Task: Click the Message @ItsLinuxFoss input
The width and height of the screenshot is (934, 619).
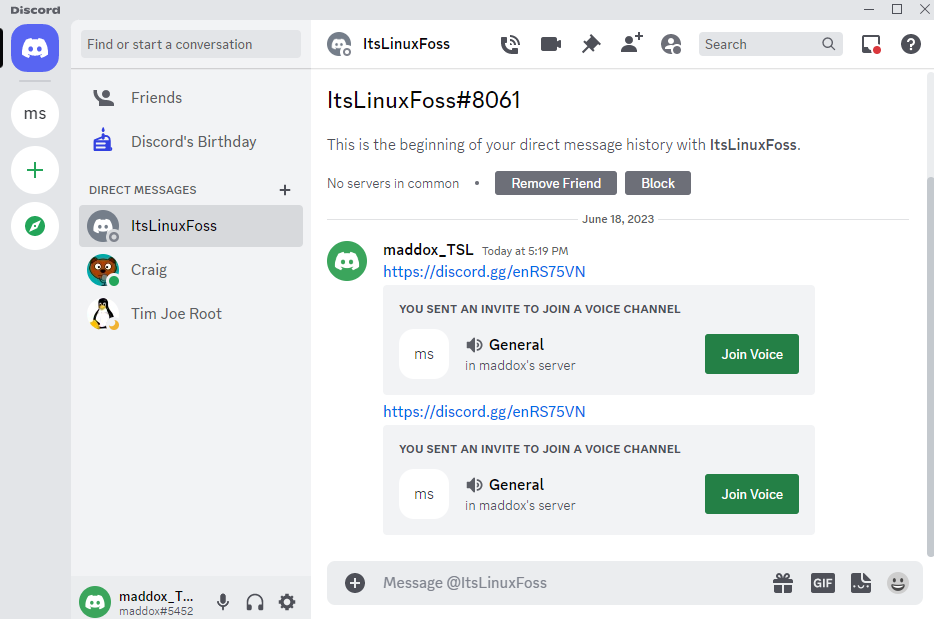Action: click(x=572, y=583)
